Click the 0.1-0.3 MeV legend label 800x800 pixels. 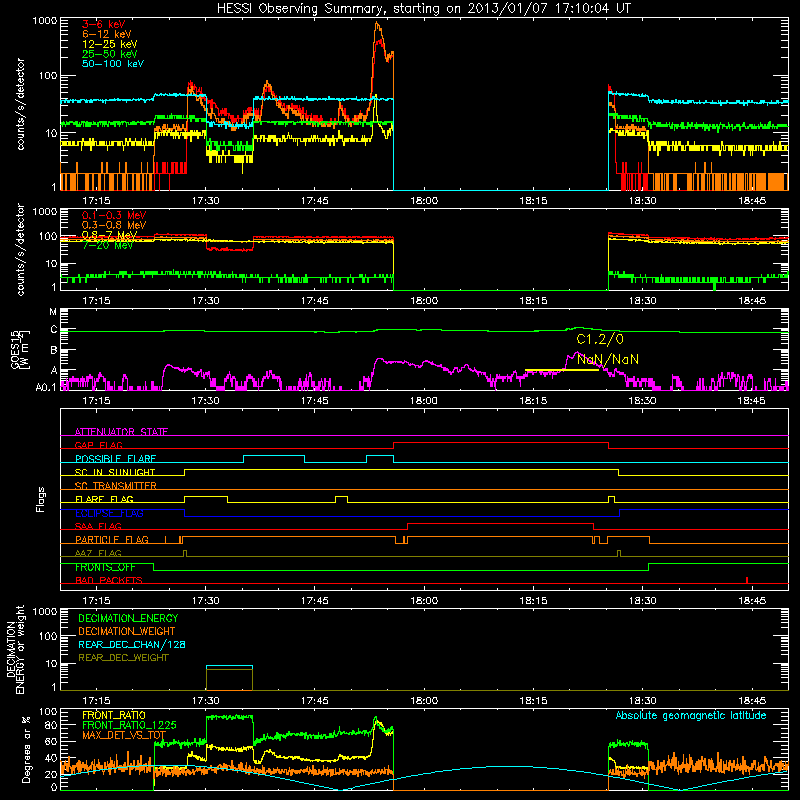coord(114,215)
